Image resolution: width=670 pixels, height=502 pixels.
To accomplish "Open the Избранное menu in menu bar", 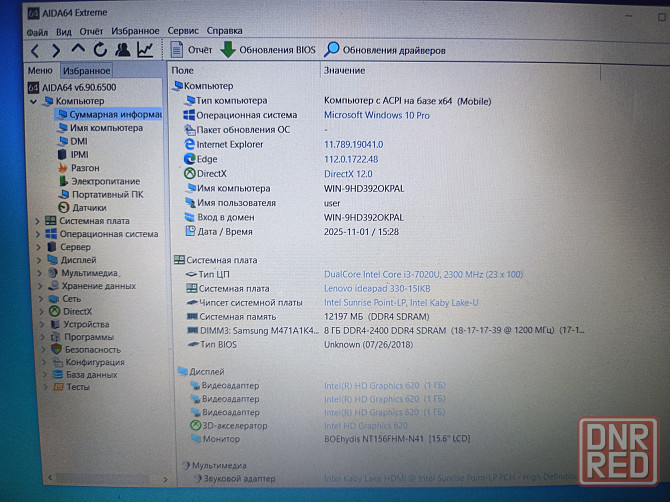I will click(x=135, y=31).
